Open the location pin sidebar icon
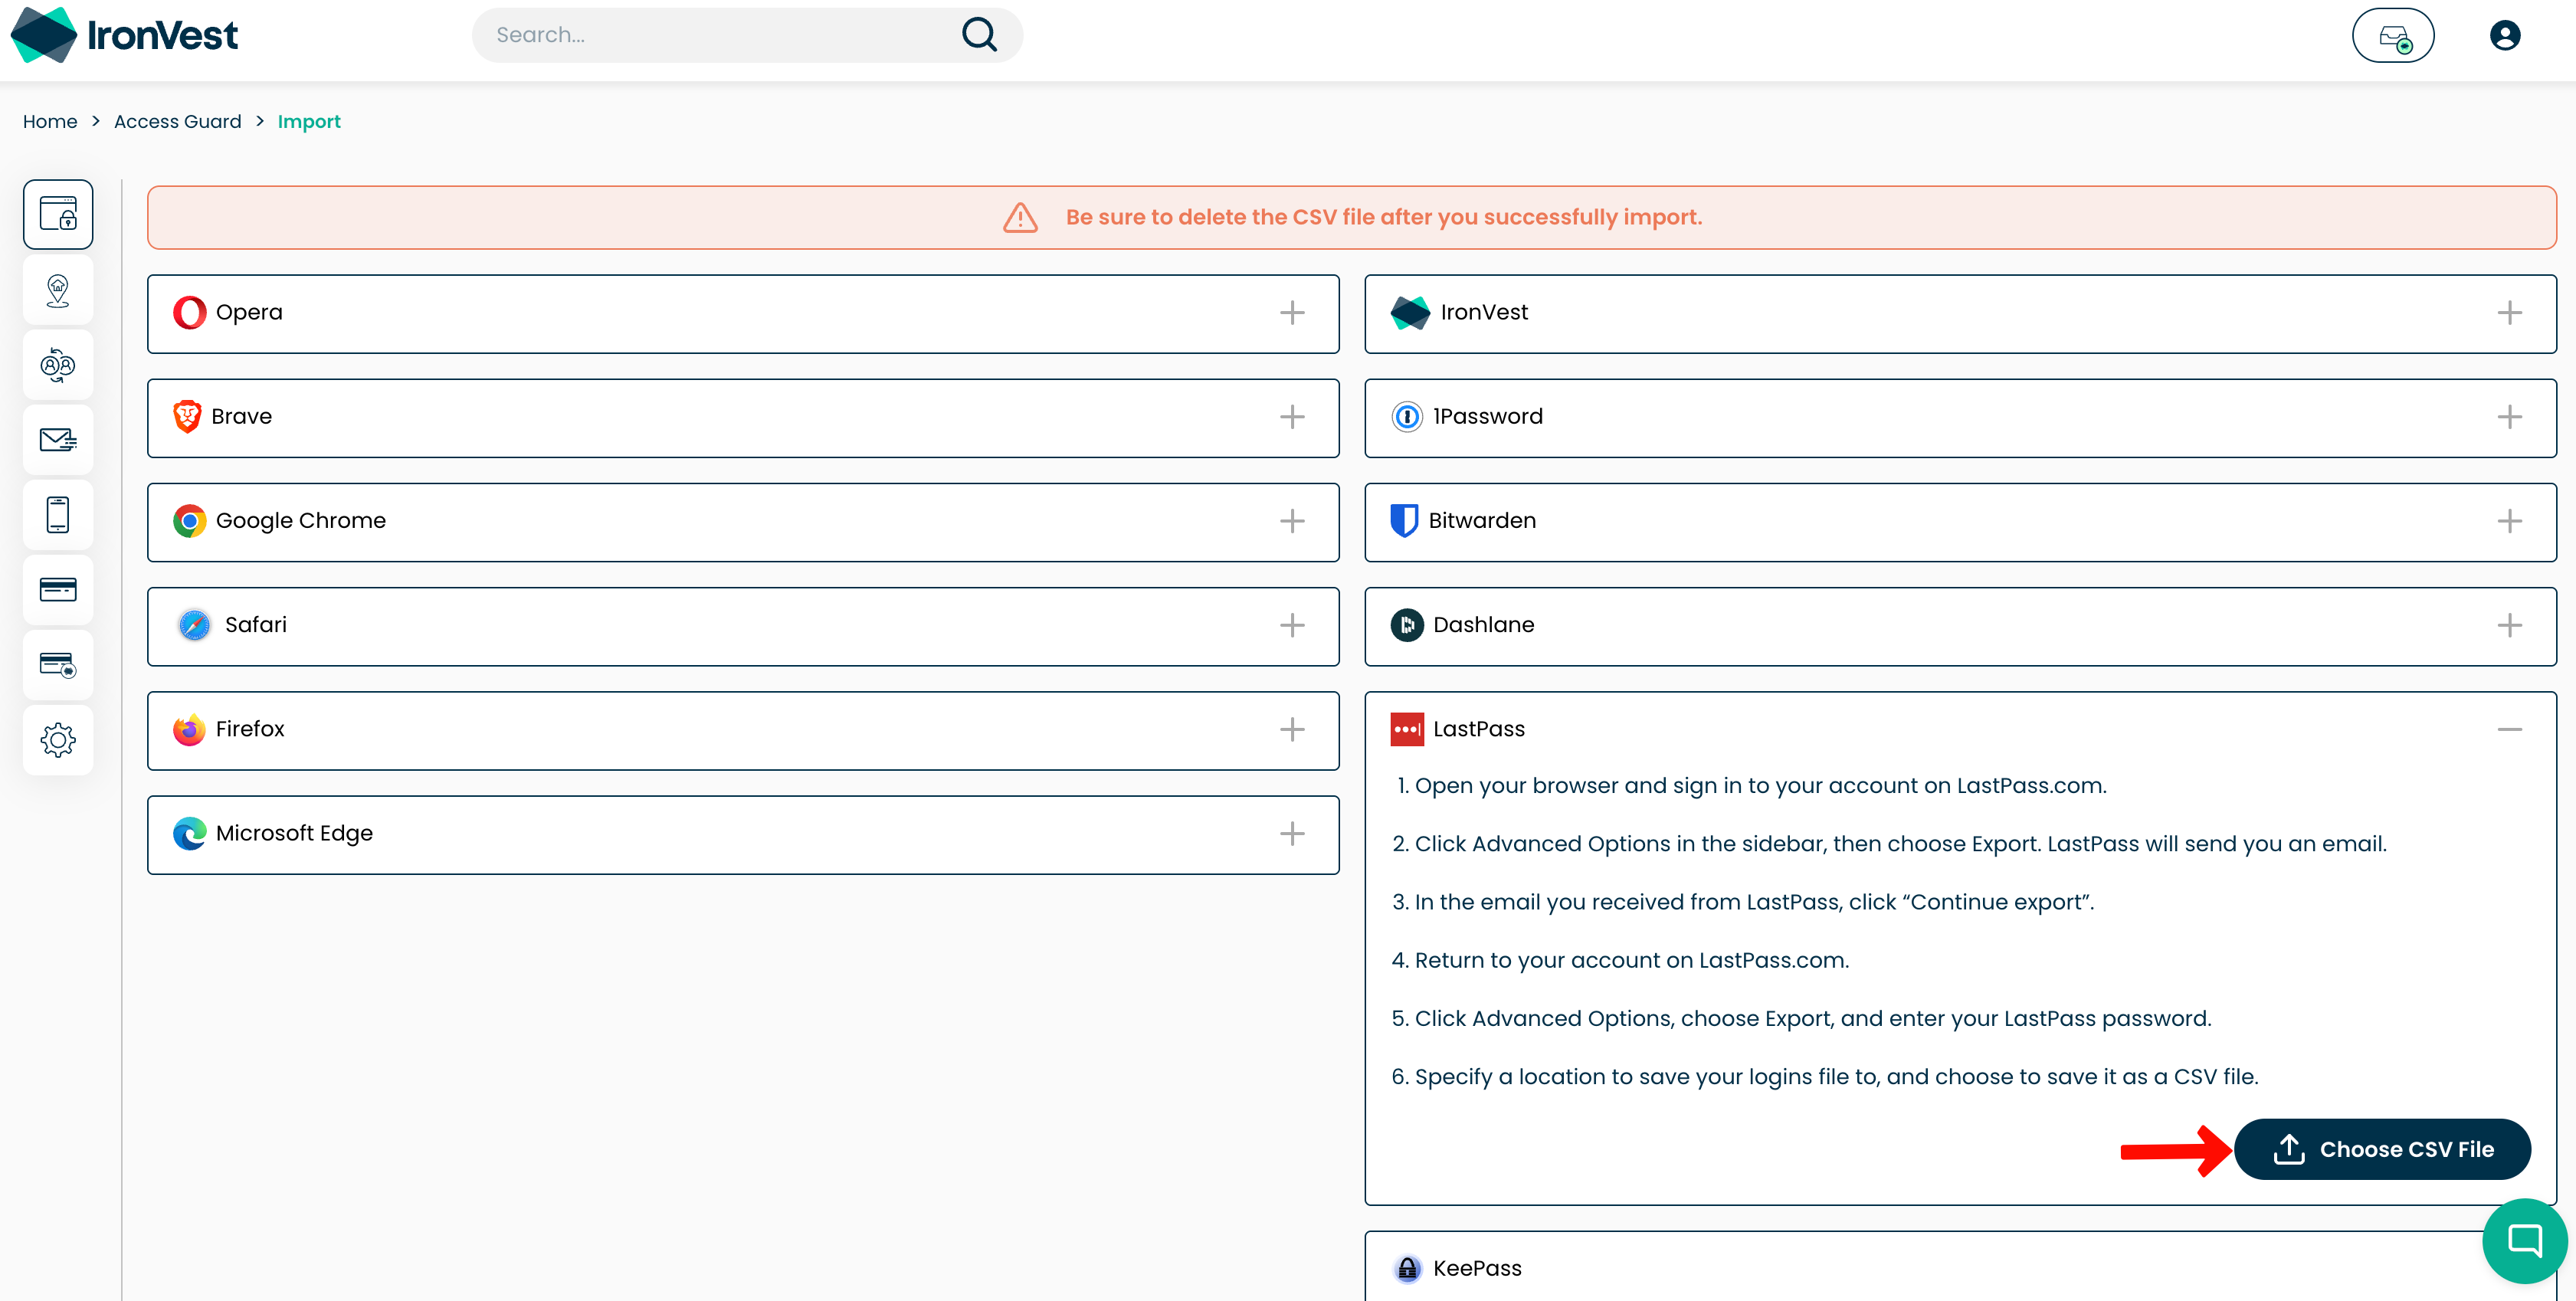Viewport: 2576px width, 1301px height. tap(58, 290)
